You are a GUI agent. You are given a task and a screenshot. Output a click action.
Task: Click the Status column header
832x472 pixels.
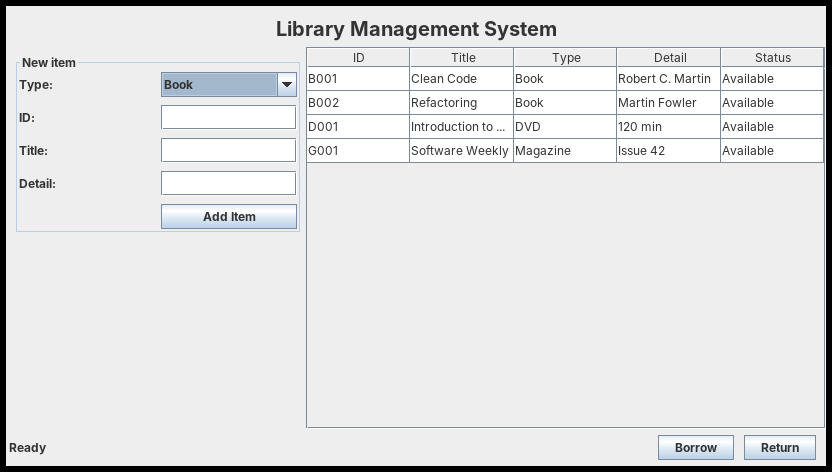click(x=772, y=57)
